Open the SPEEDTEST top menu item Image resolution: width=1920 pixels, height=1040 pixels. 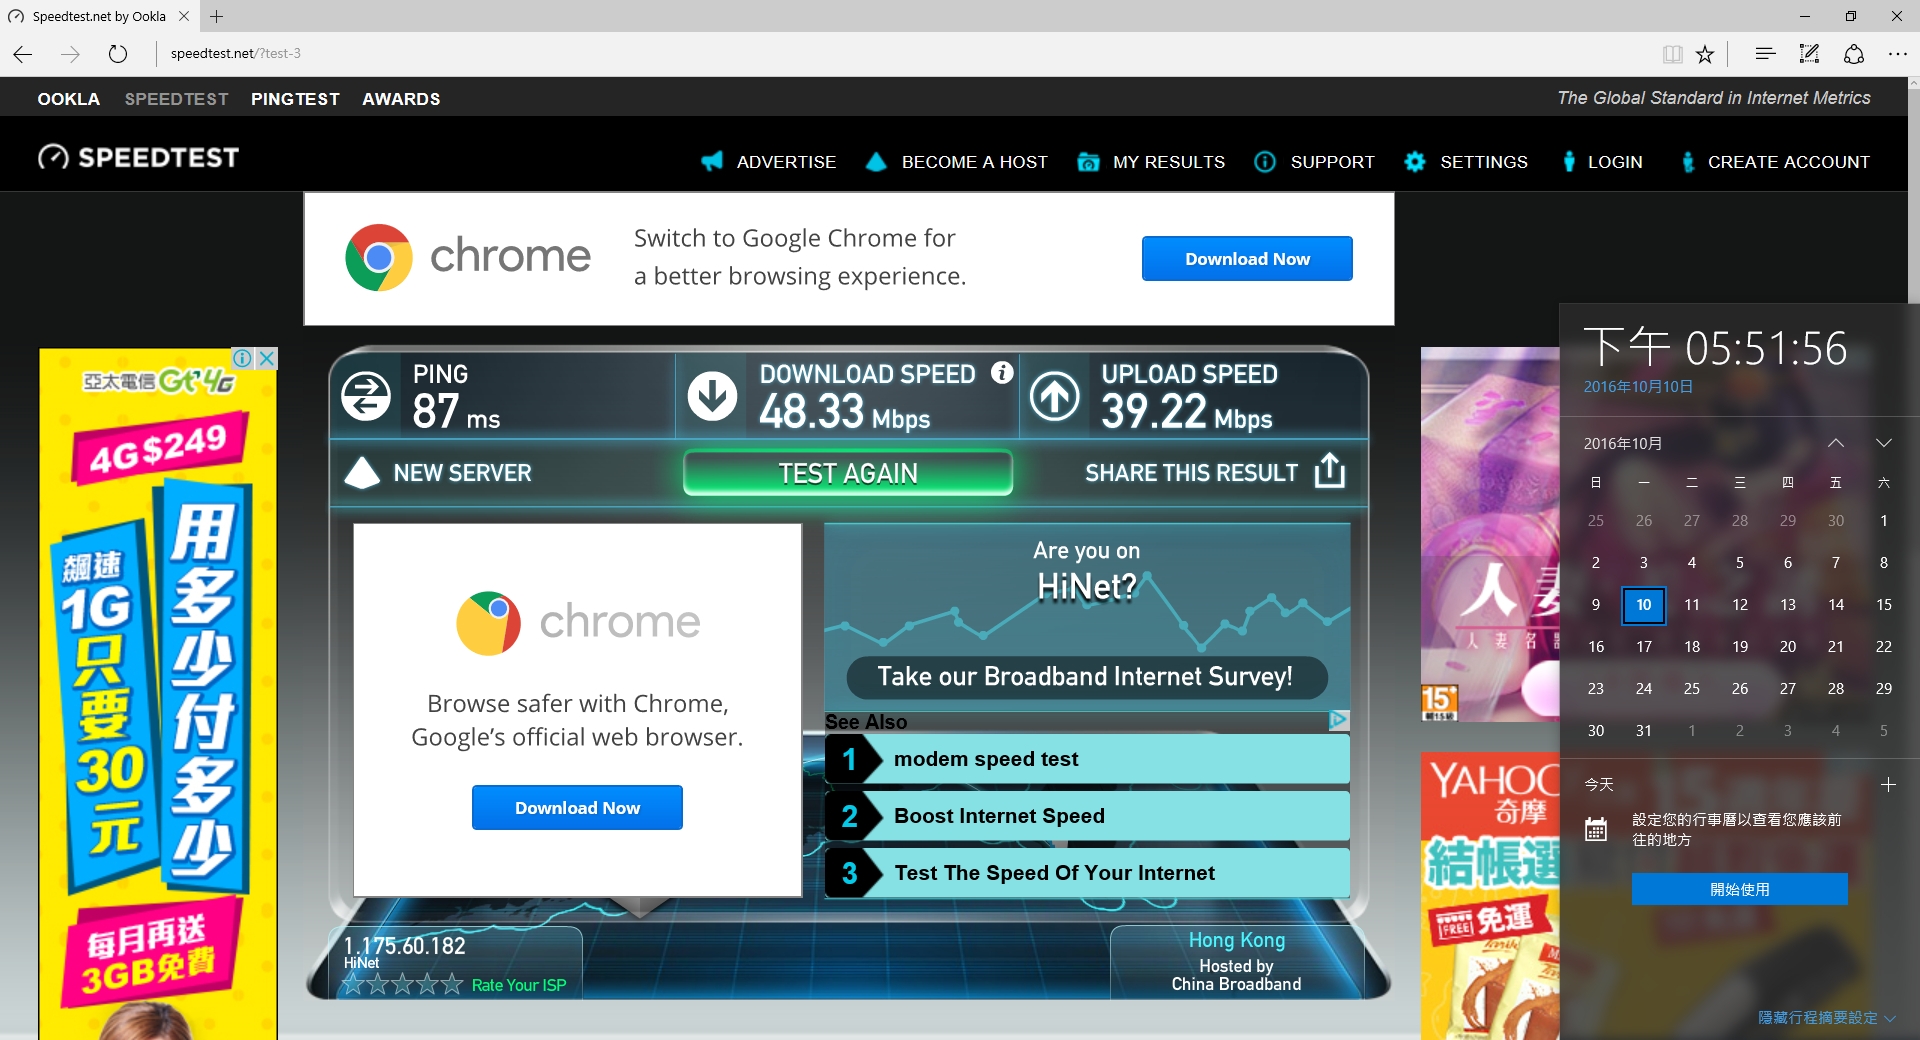(x=177, y=99)
